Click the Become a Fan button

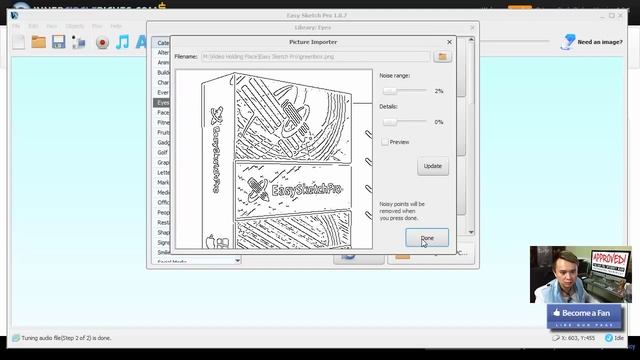(584, 317)
